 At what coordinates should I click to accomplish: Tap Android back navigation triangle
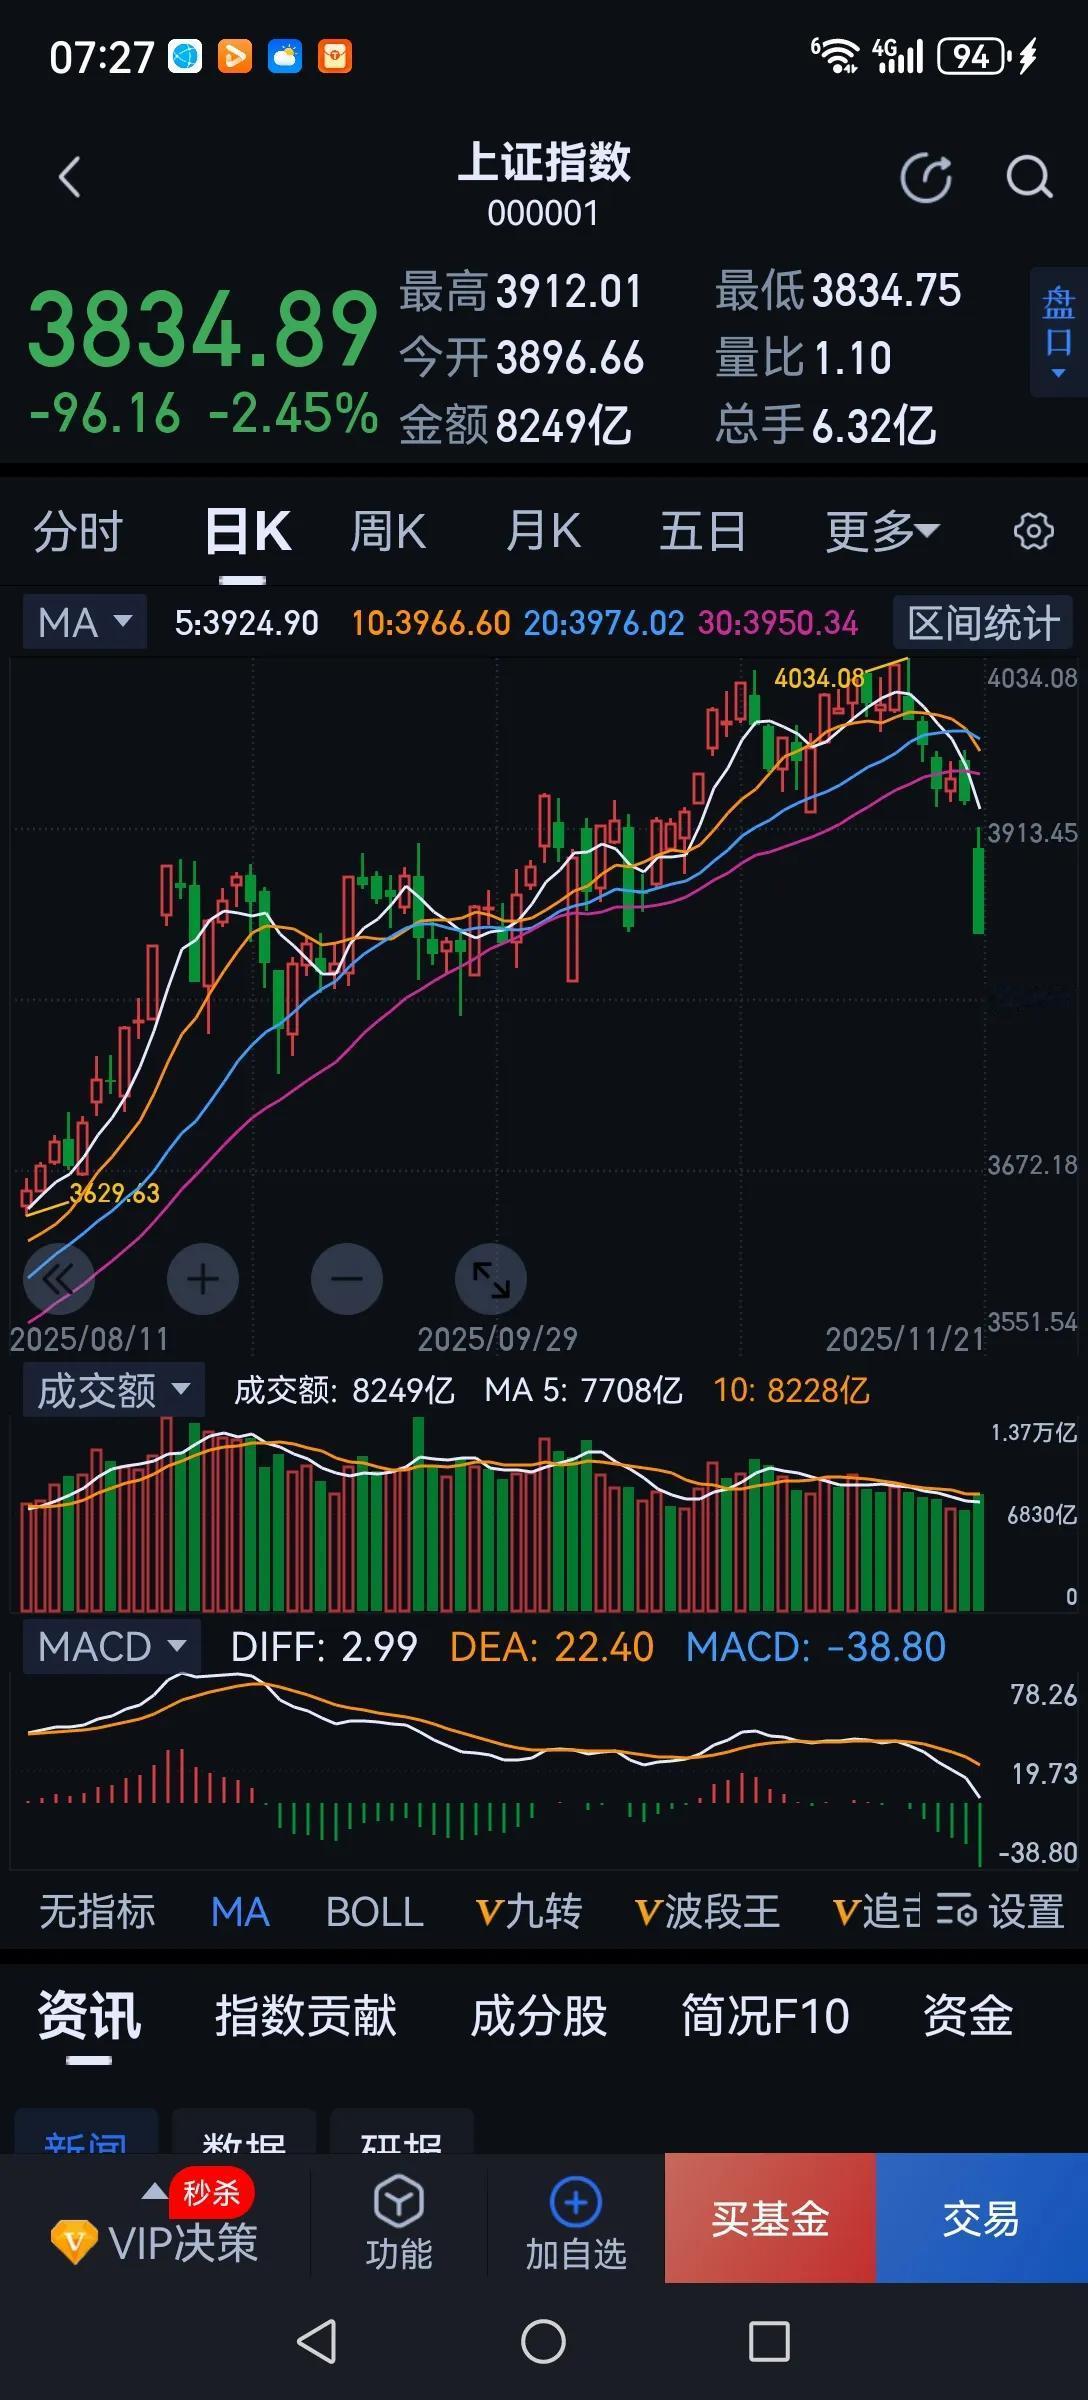click(x=318, y=2341)
